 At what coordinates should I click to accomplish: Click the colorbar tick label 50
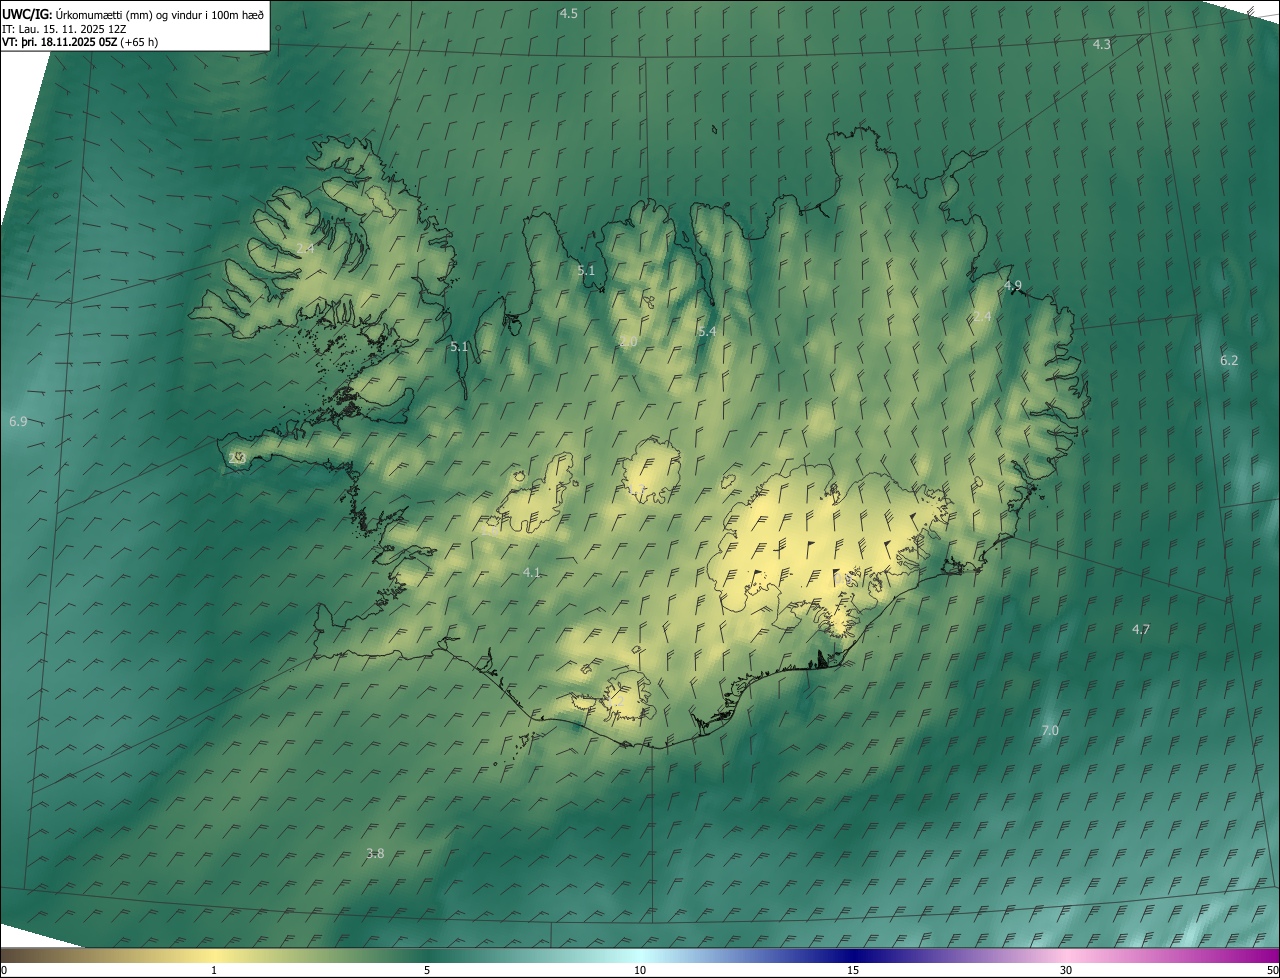(1272, 970)
